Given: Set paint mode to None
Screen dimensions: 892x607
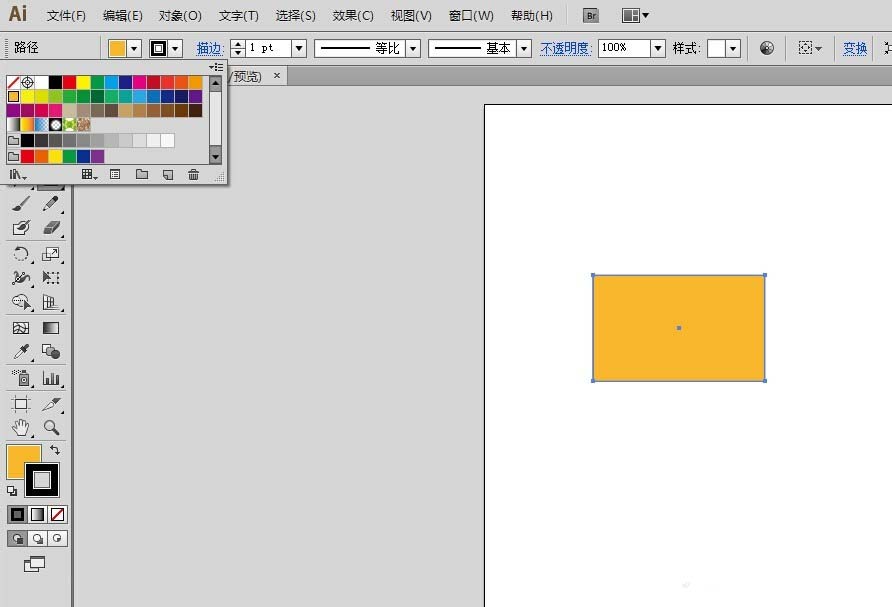Looking at the screenshot, I should (x=57, y=514).
